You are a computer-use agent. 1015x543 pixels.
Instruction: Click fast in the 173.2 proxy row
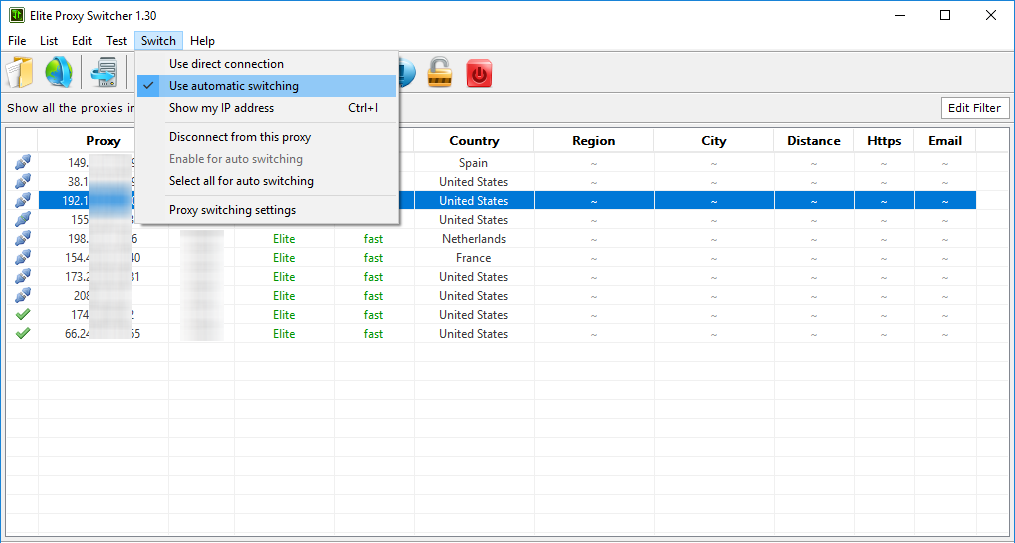click(374, 277)
